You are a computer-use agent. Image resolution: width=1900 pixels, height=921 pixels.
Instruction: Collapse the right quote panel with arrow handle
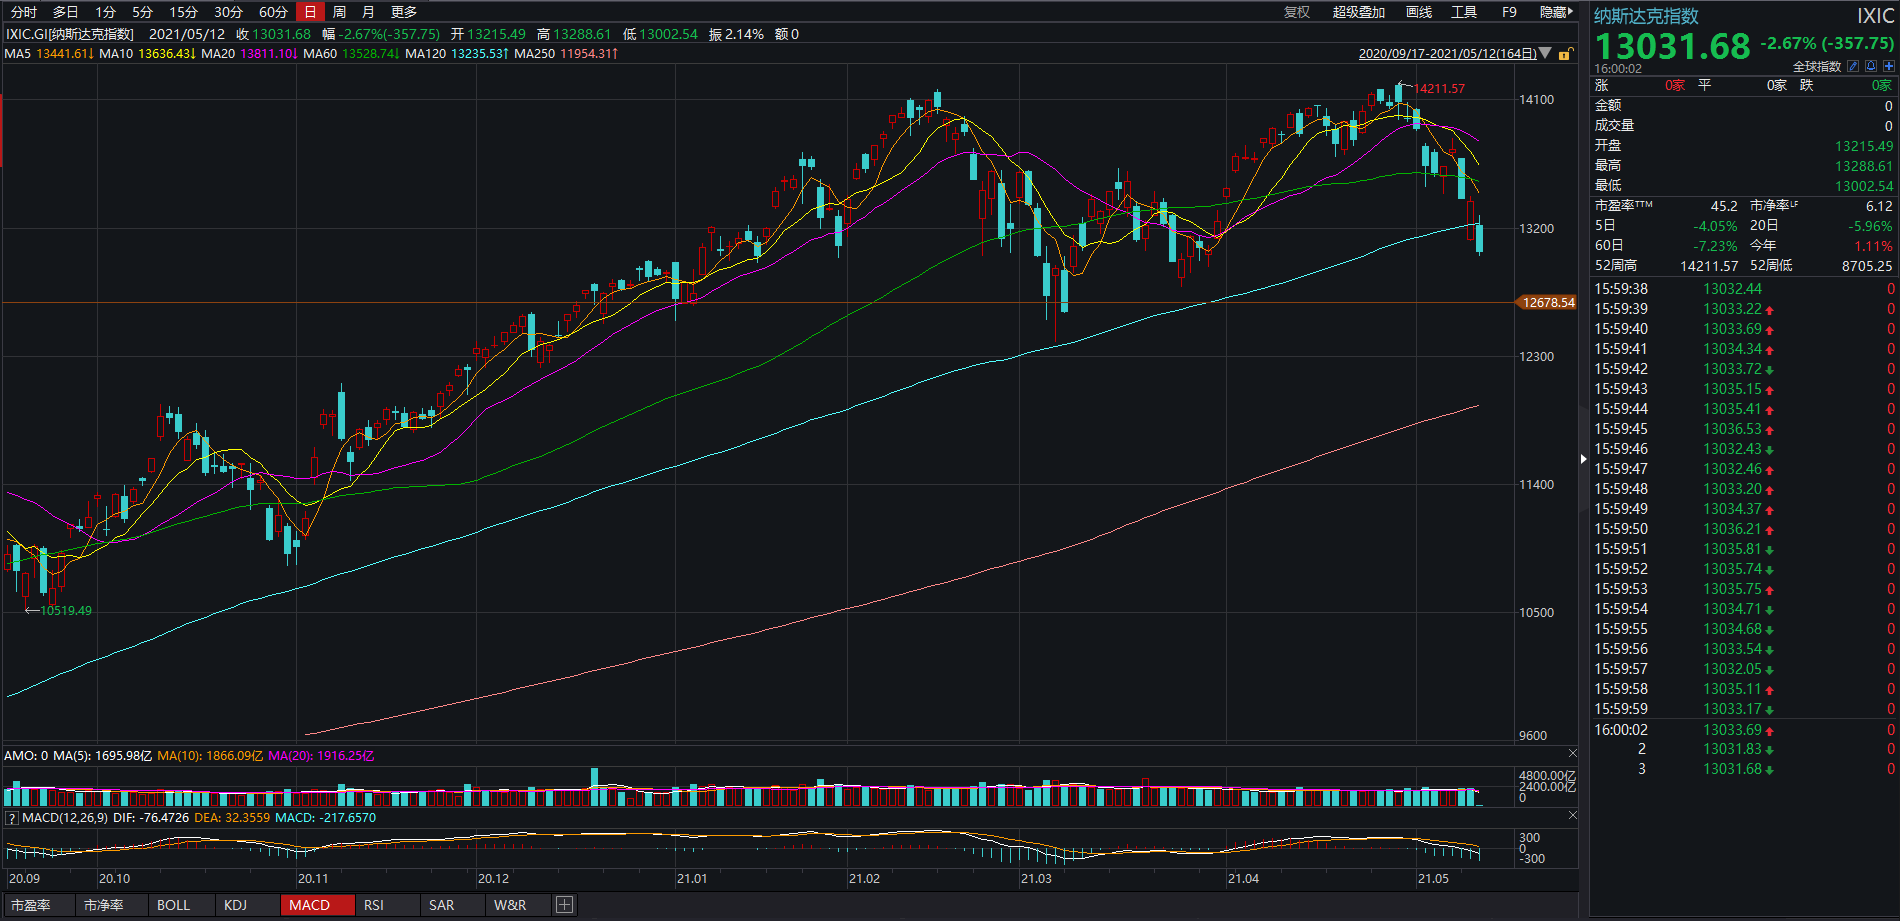(x=1583, y=459)
